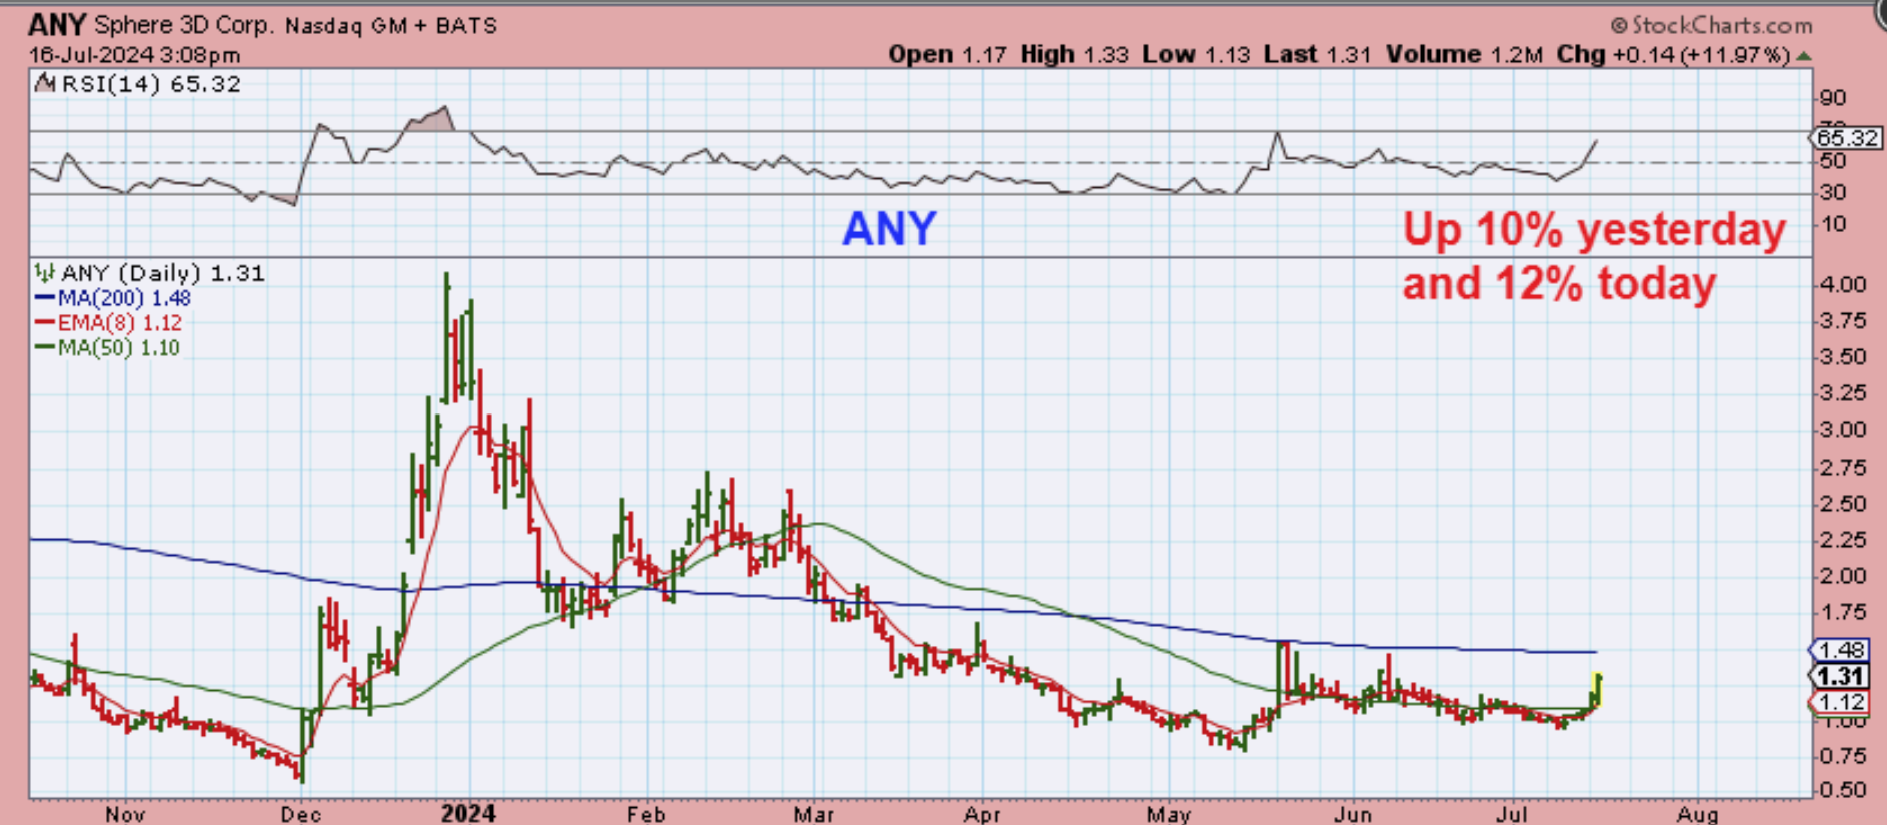
Task: Click the Dec month label
Action: coord(301,814)
